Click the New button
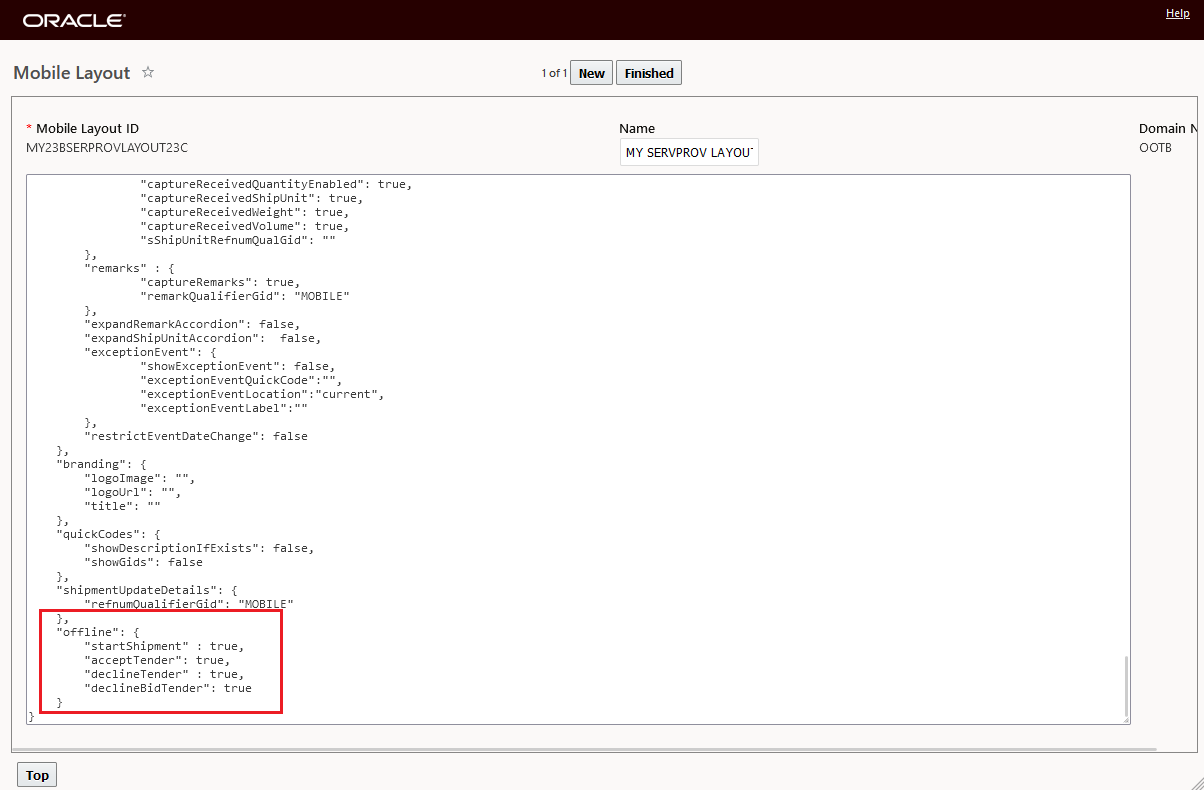1204x790 pixels. pyautogui.click(x=592, y=73)
